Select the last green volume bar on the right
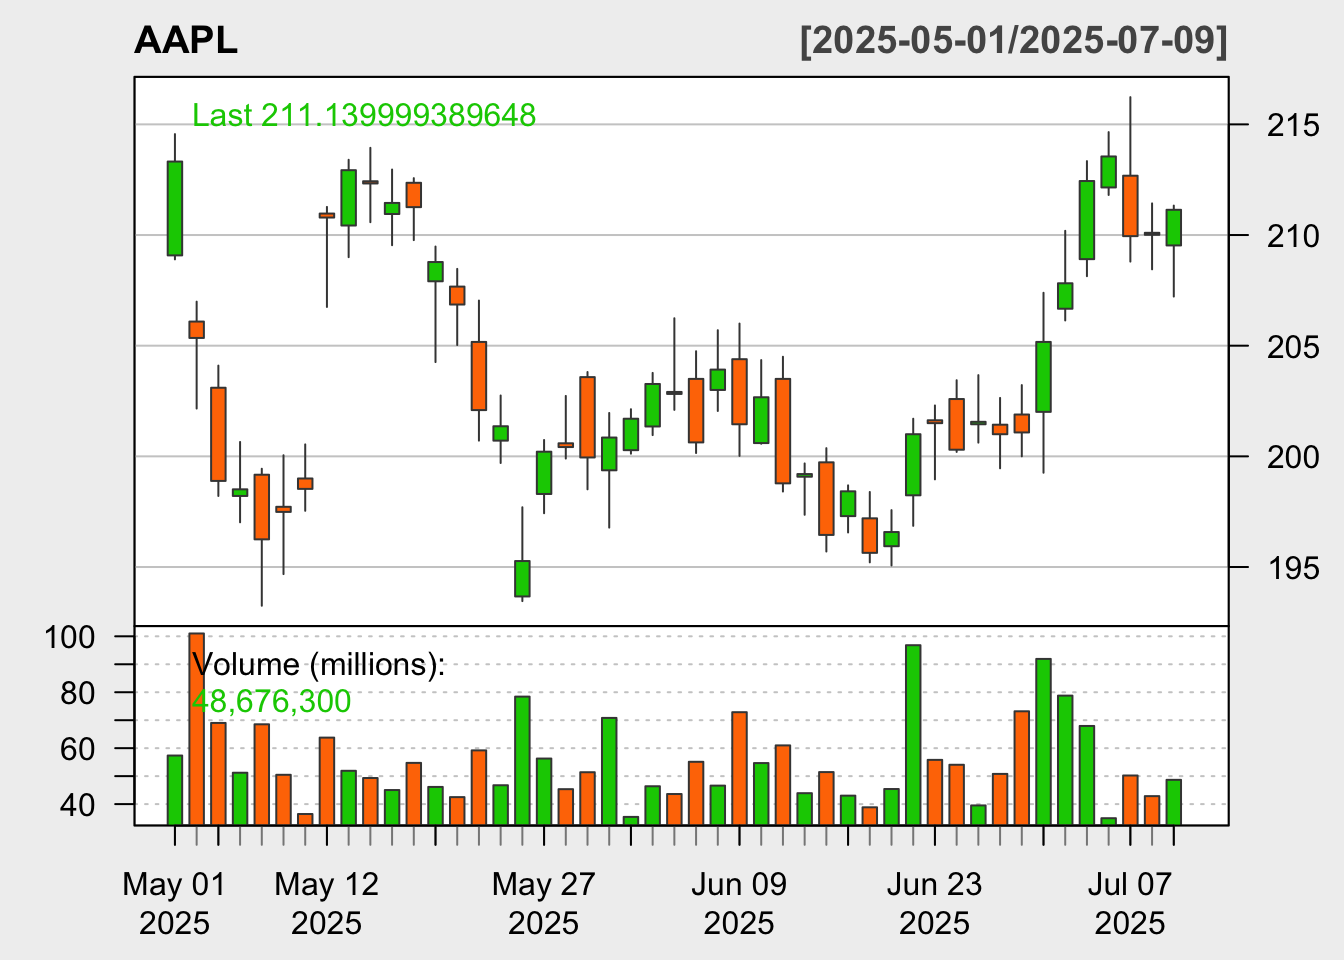1344x960 pixels. point(1174,802)
